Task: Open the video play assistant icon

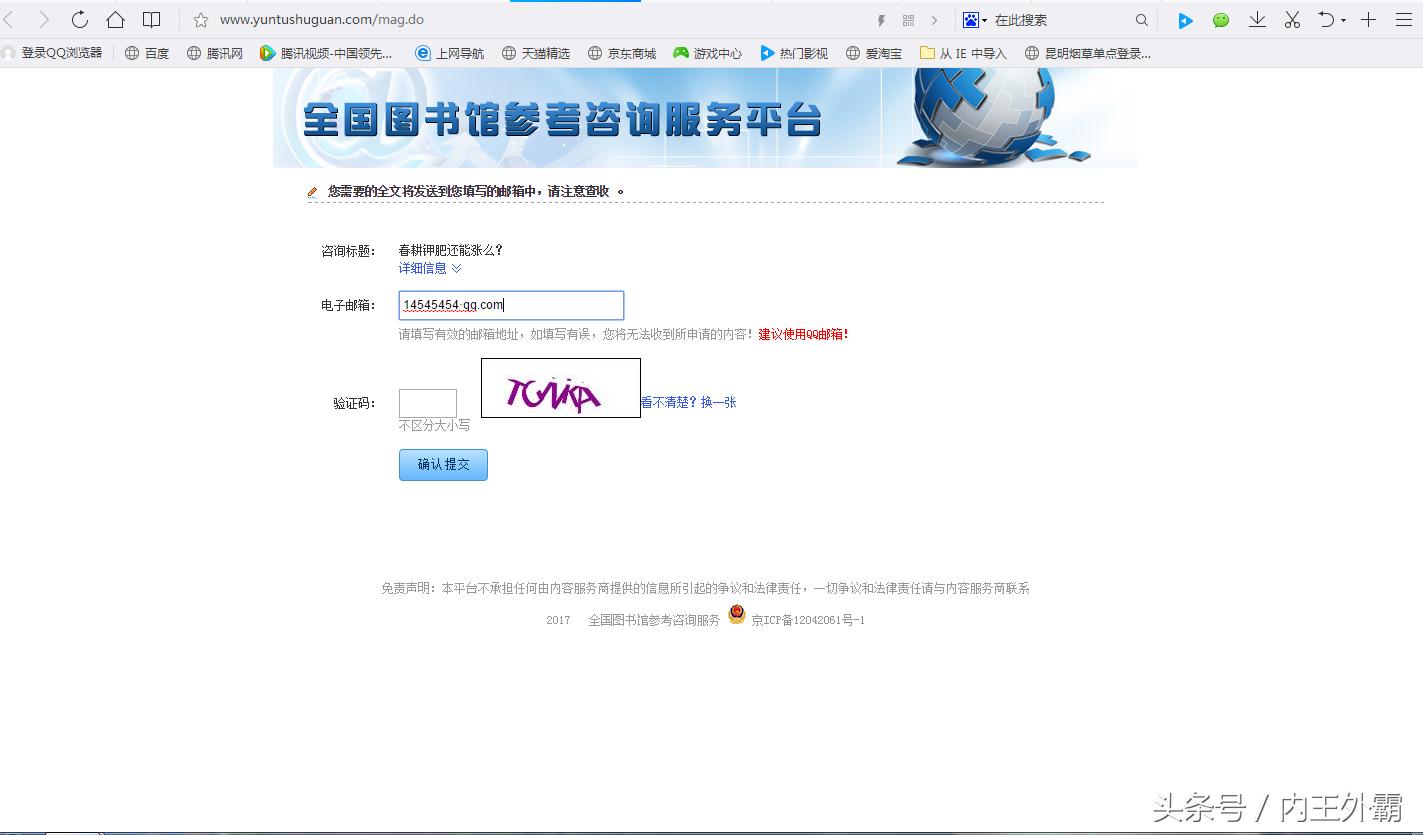Action: (1185, 19)
